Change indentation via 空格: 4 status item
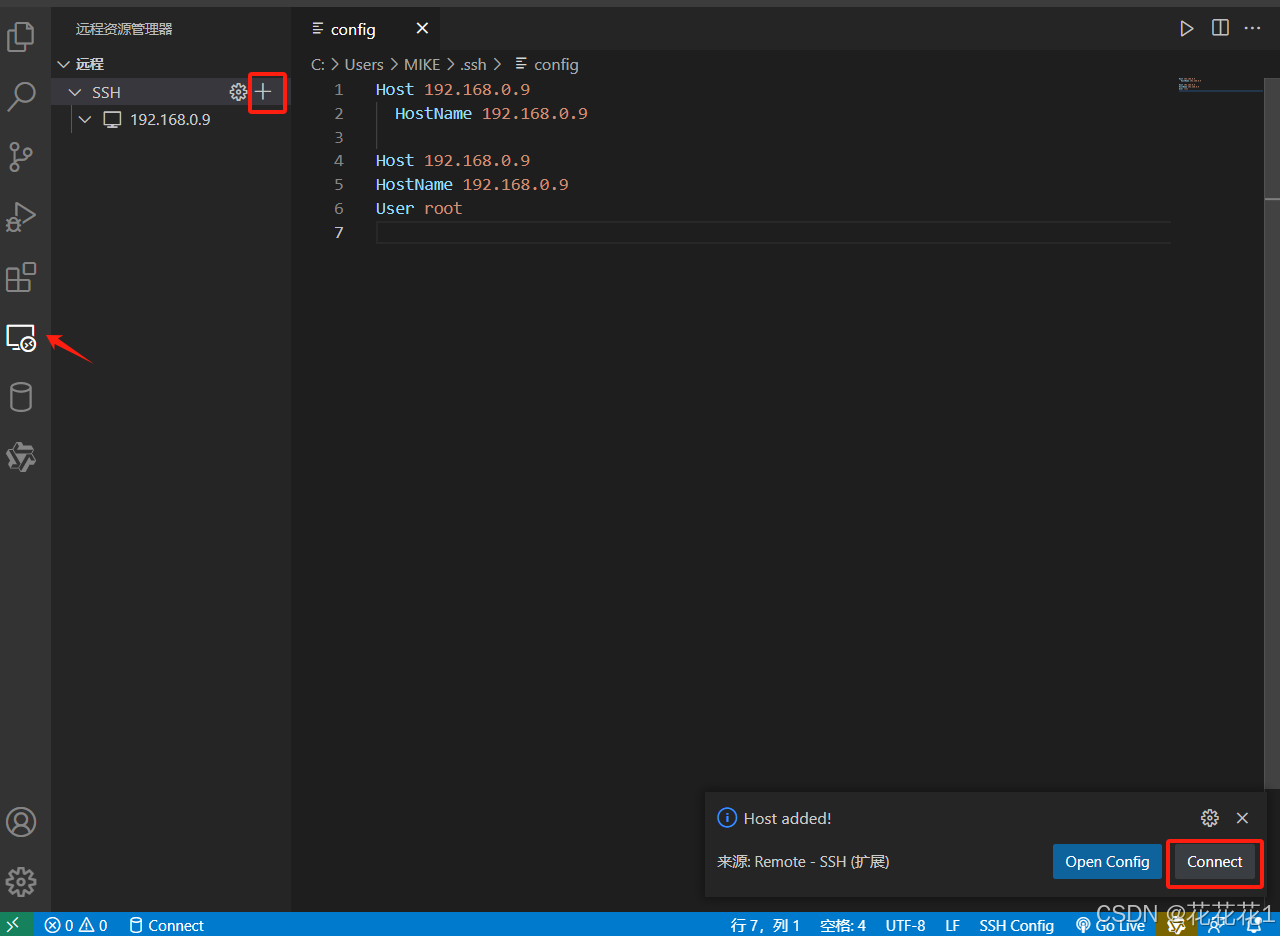Screen dimensions: 1280x936 click(x=843, y=925)
